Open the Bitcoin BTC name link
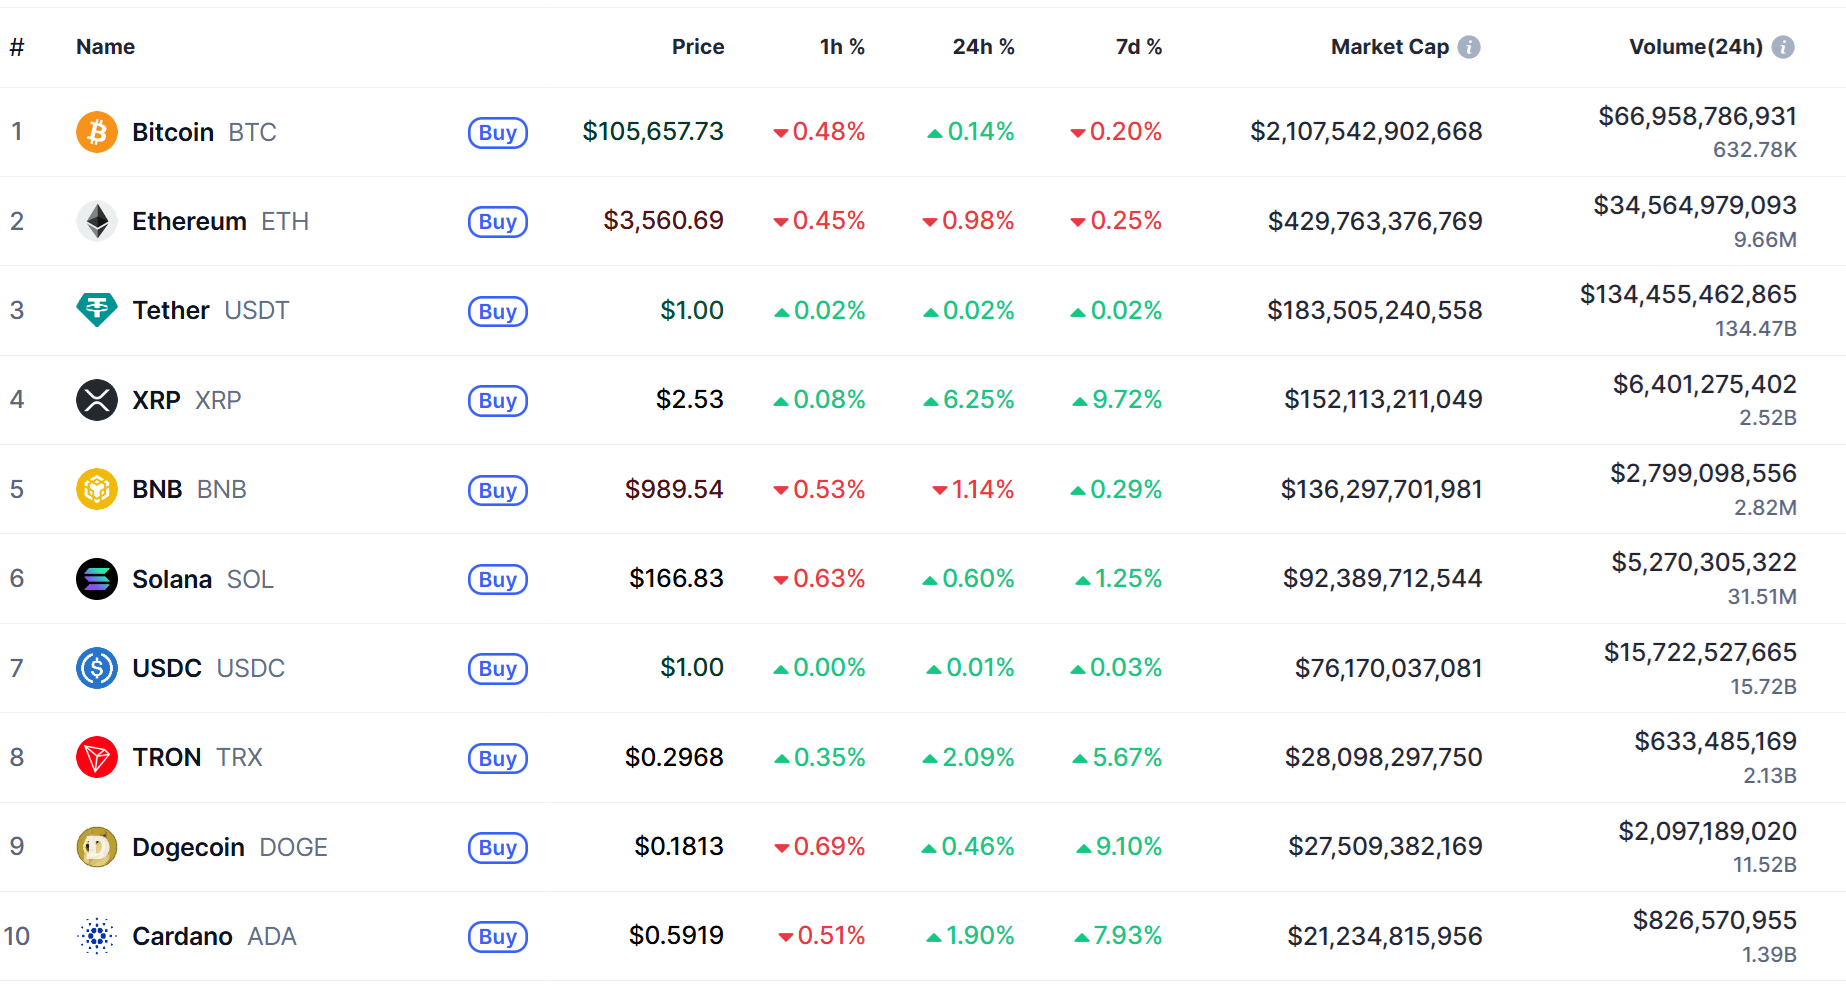 204,132
